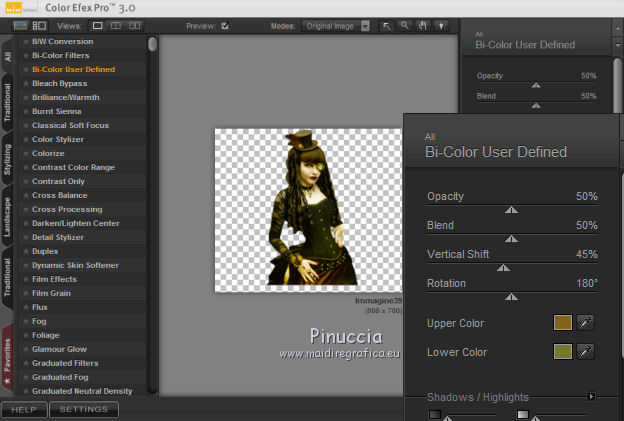Switch to split preview view
624x421 pixels.
116,25
